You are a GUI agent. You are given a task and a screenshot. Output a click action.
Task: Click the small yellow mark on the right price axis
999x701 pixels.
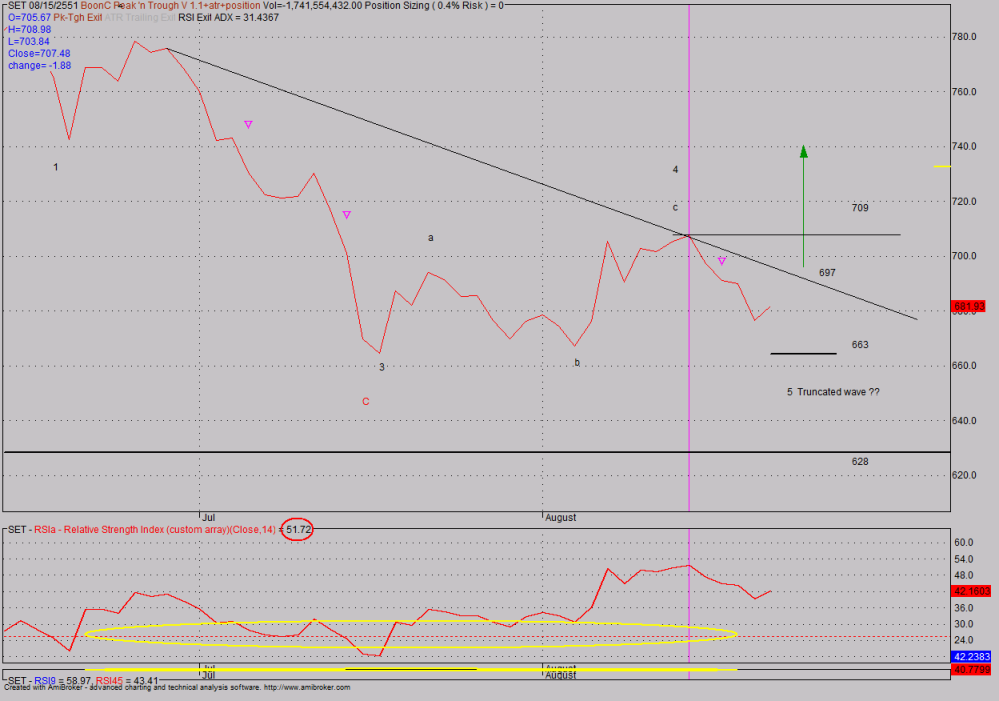coord(942,167)
